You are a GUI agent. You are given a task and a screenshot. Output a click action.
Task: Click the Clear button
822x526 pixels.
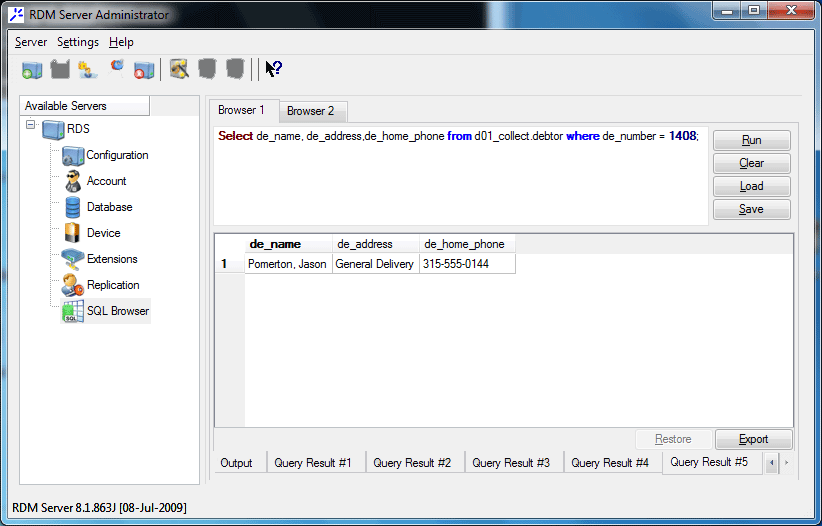pos(751,163)
